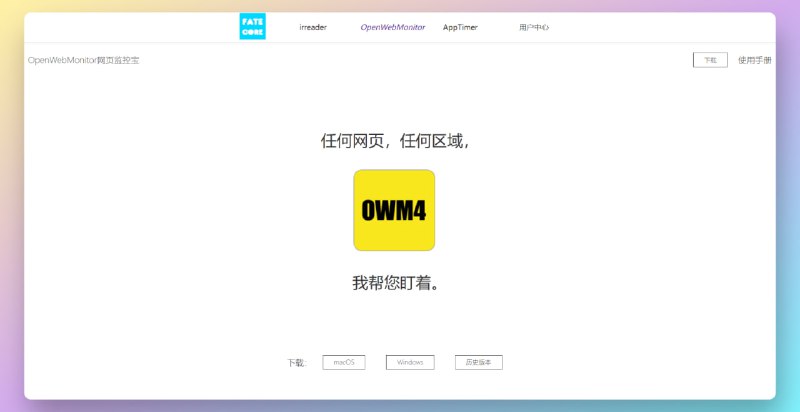Click the OpenWebMonitor网页监控宝 title text
Image resolution: width=800 pixels, height=412 pixels.
click(x=84, y=60)
